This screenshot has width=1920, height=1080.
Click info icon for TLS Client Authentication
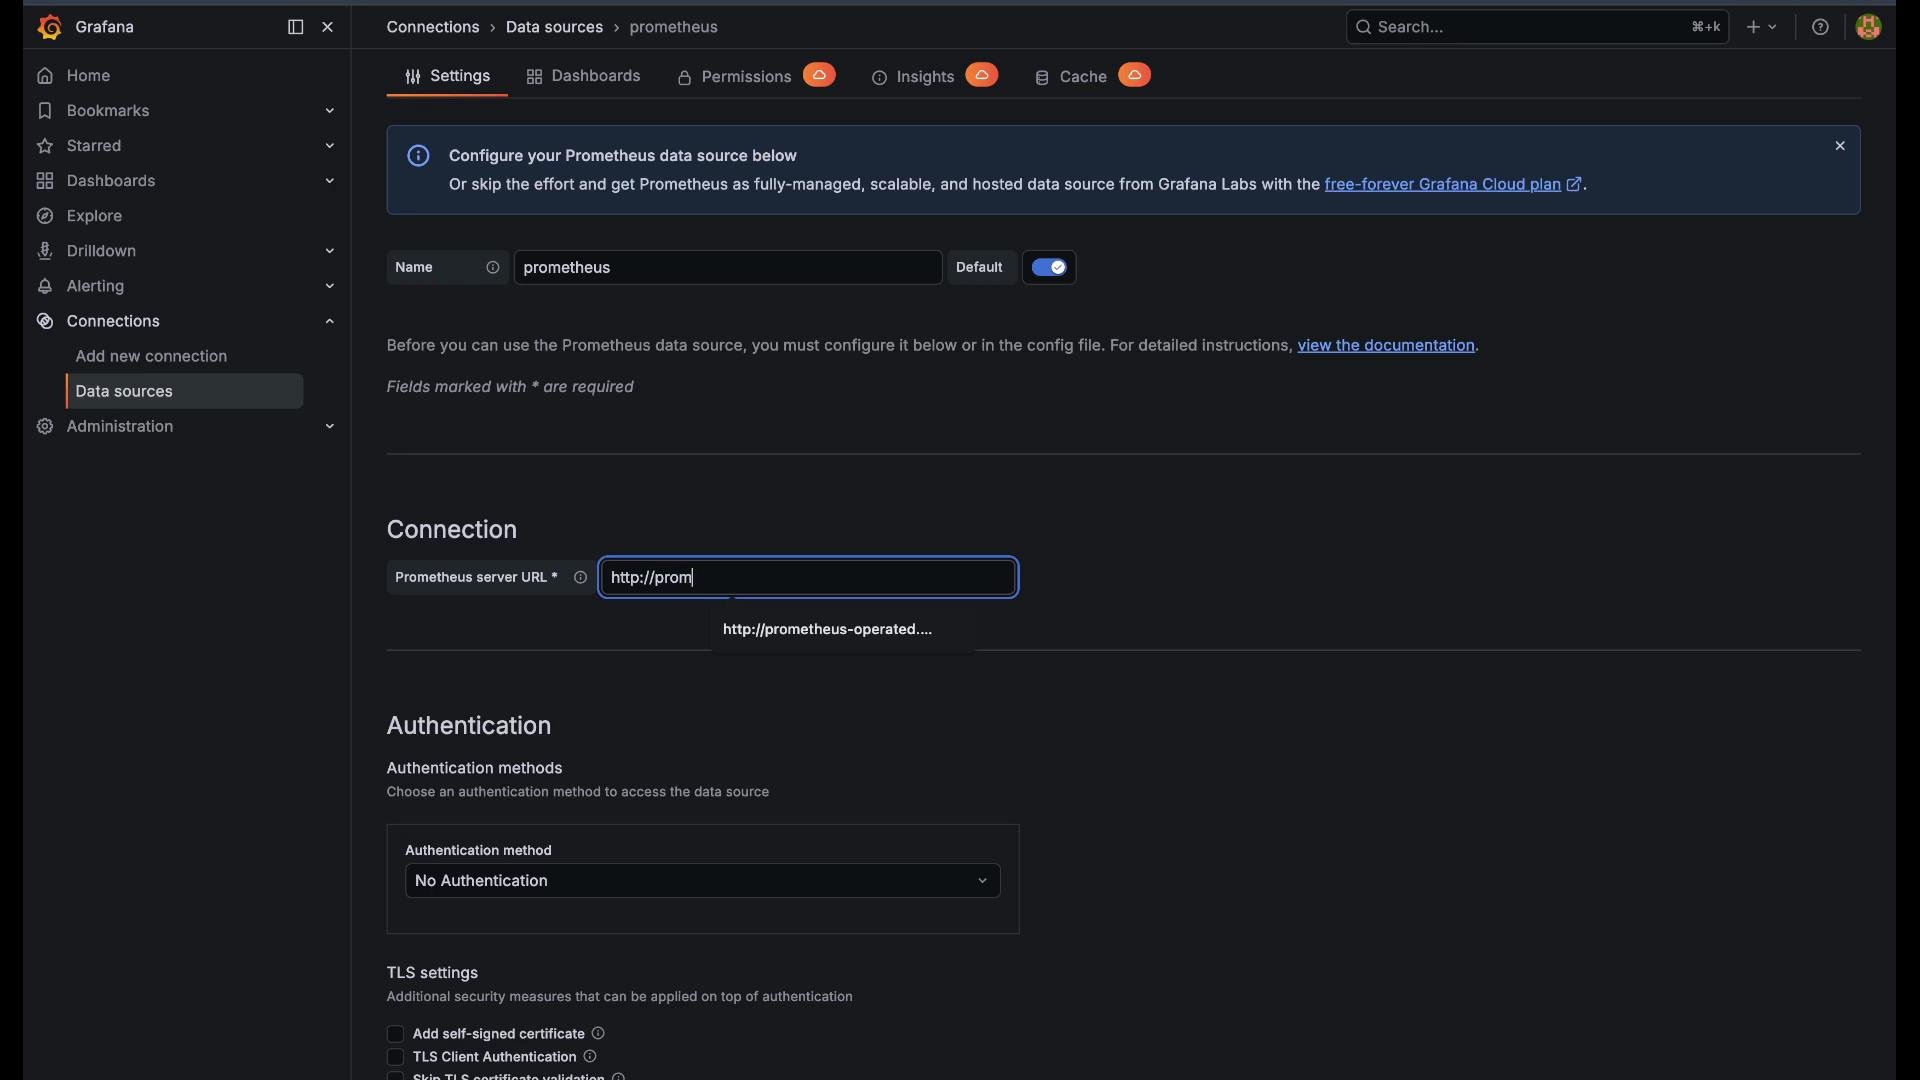(x=591, y=1058)
